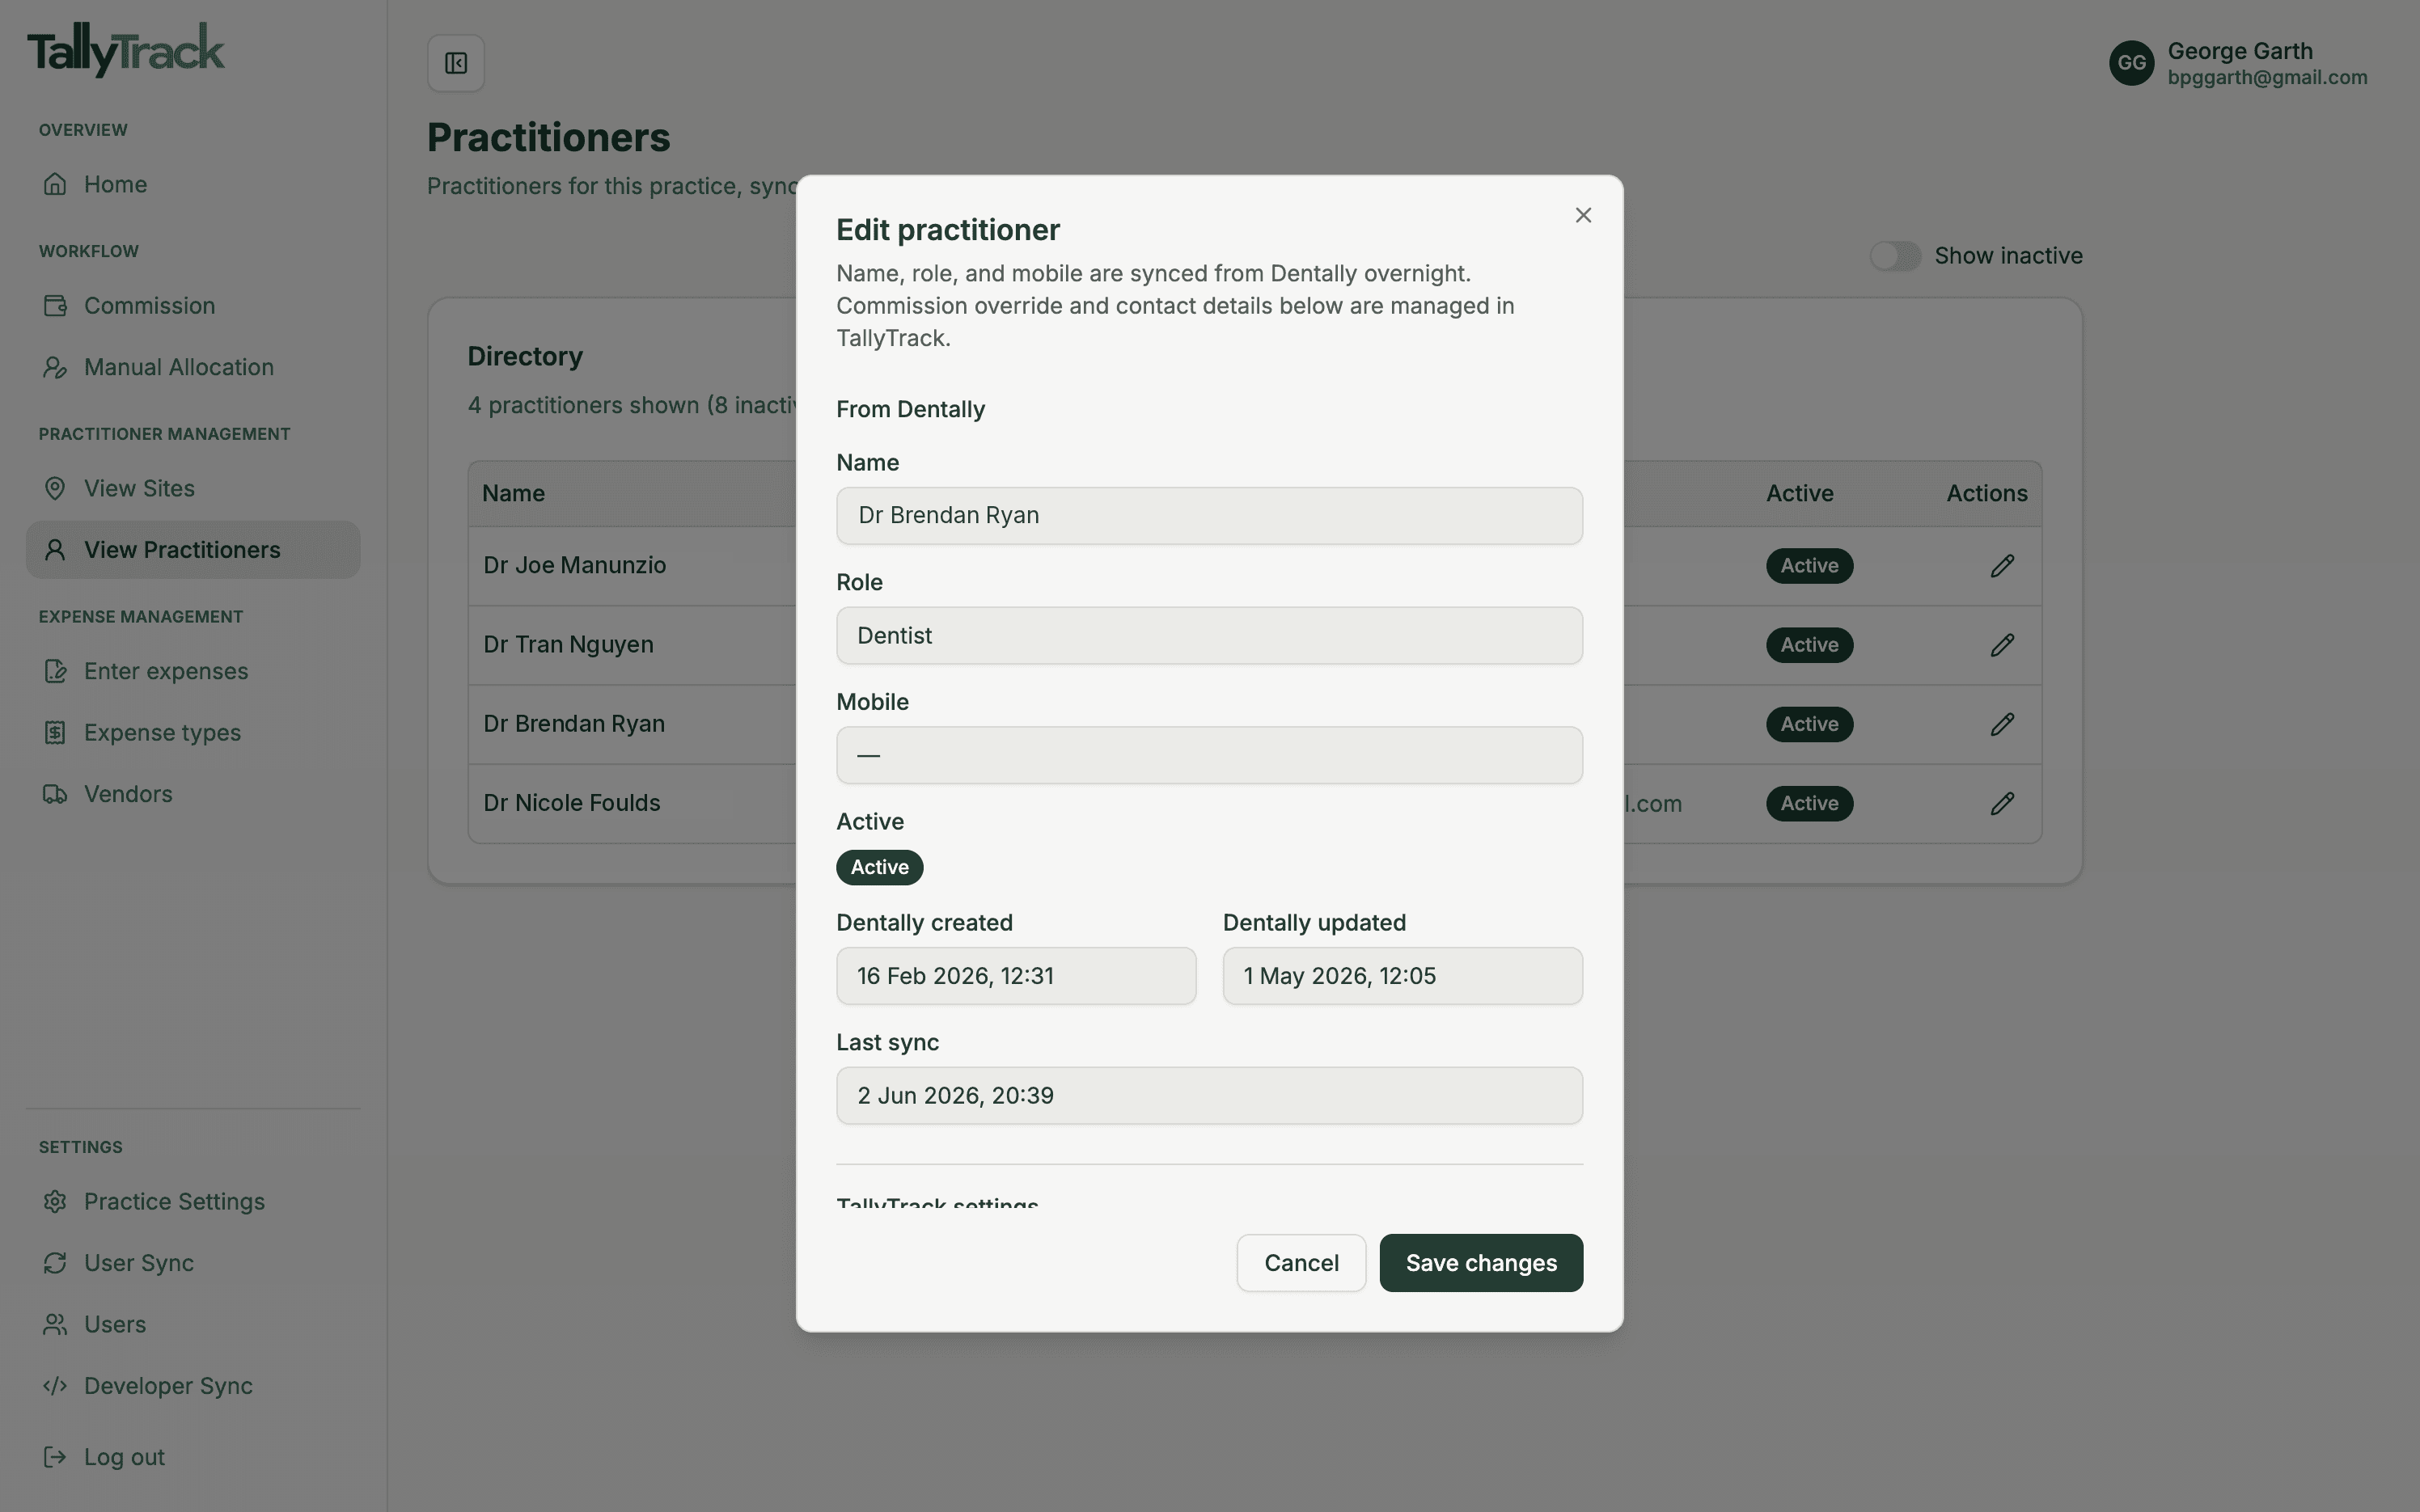
Task: Edit Dr Tran Nguyen pencil icon
Action: coord(2002,645)
